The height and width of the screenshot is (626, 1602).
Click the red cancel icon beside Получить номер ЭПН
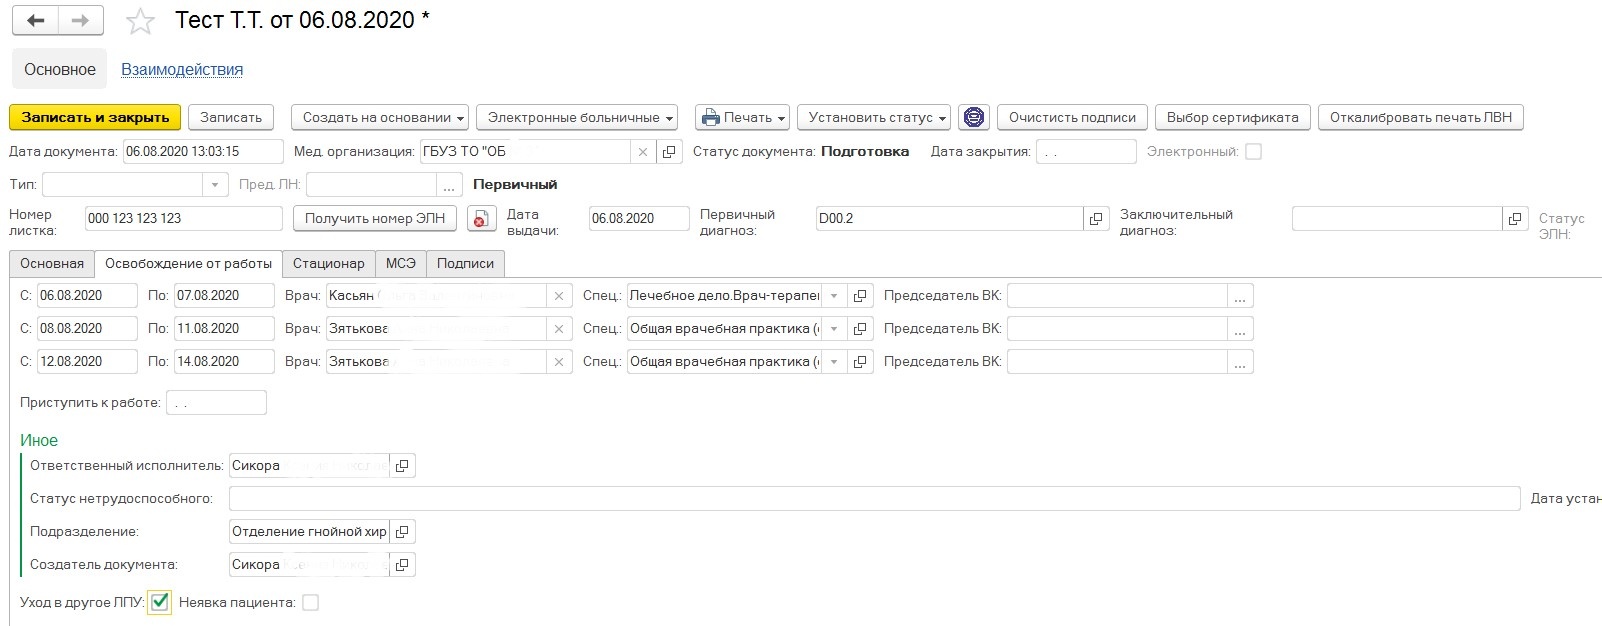pyautogui.click(x=482, y=219)
